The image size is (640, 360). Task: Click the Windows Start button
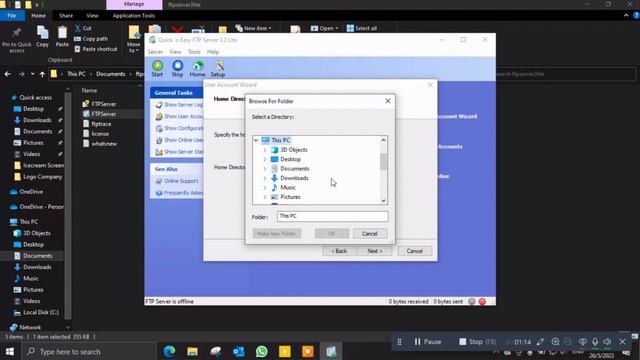[x=10, y=351]
